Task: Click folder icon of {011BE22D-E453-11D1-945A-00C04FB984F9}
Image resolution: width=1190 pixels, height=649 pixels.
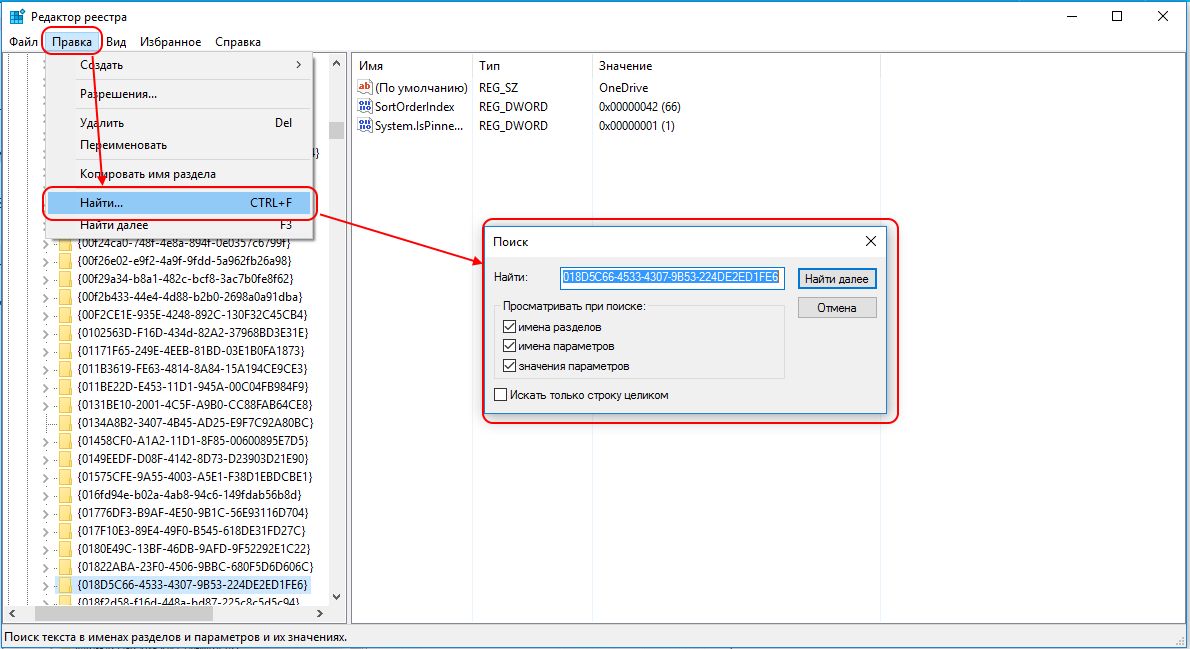Action: [x=65, y=387]
